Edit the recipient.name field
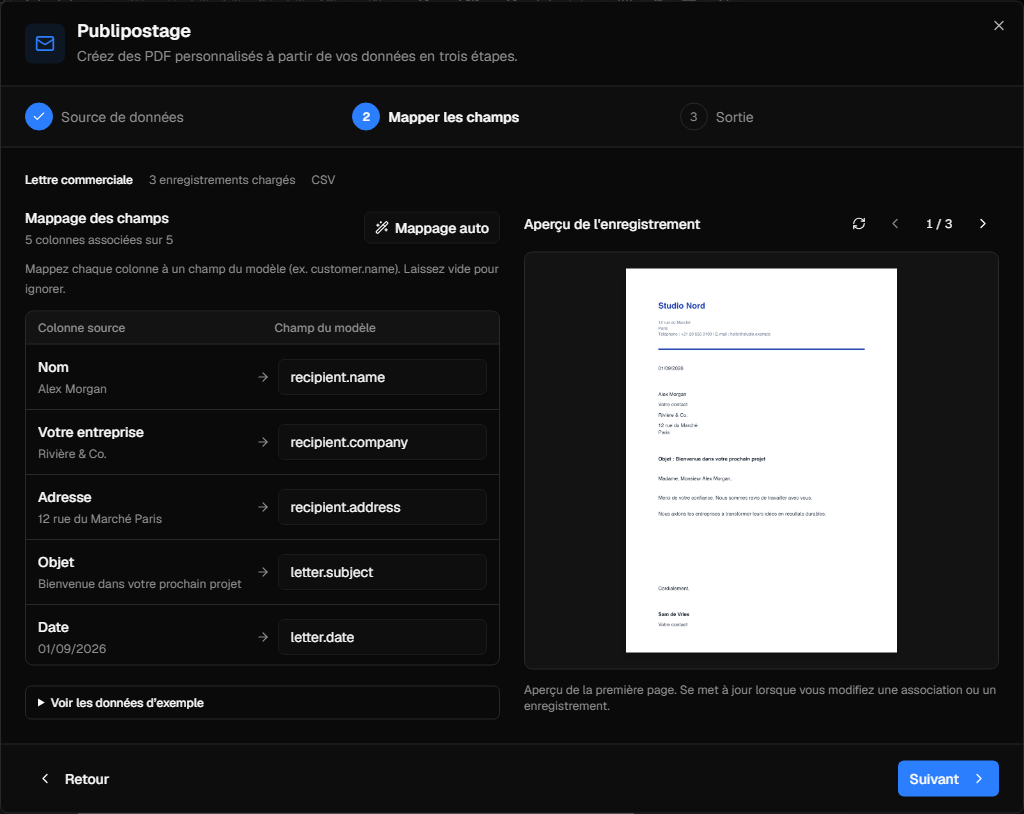The image size is (1024, 814). click(382, 377)
